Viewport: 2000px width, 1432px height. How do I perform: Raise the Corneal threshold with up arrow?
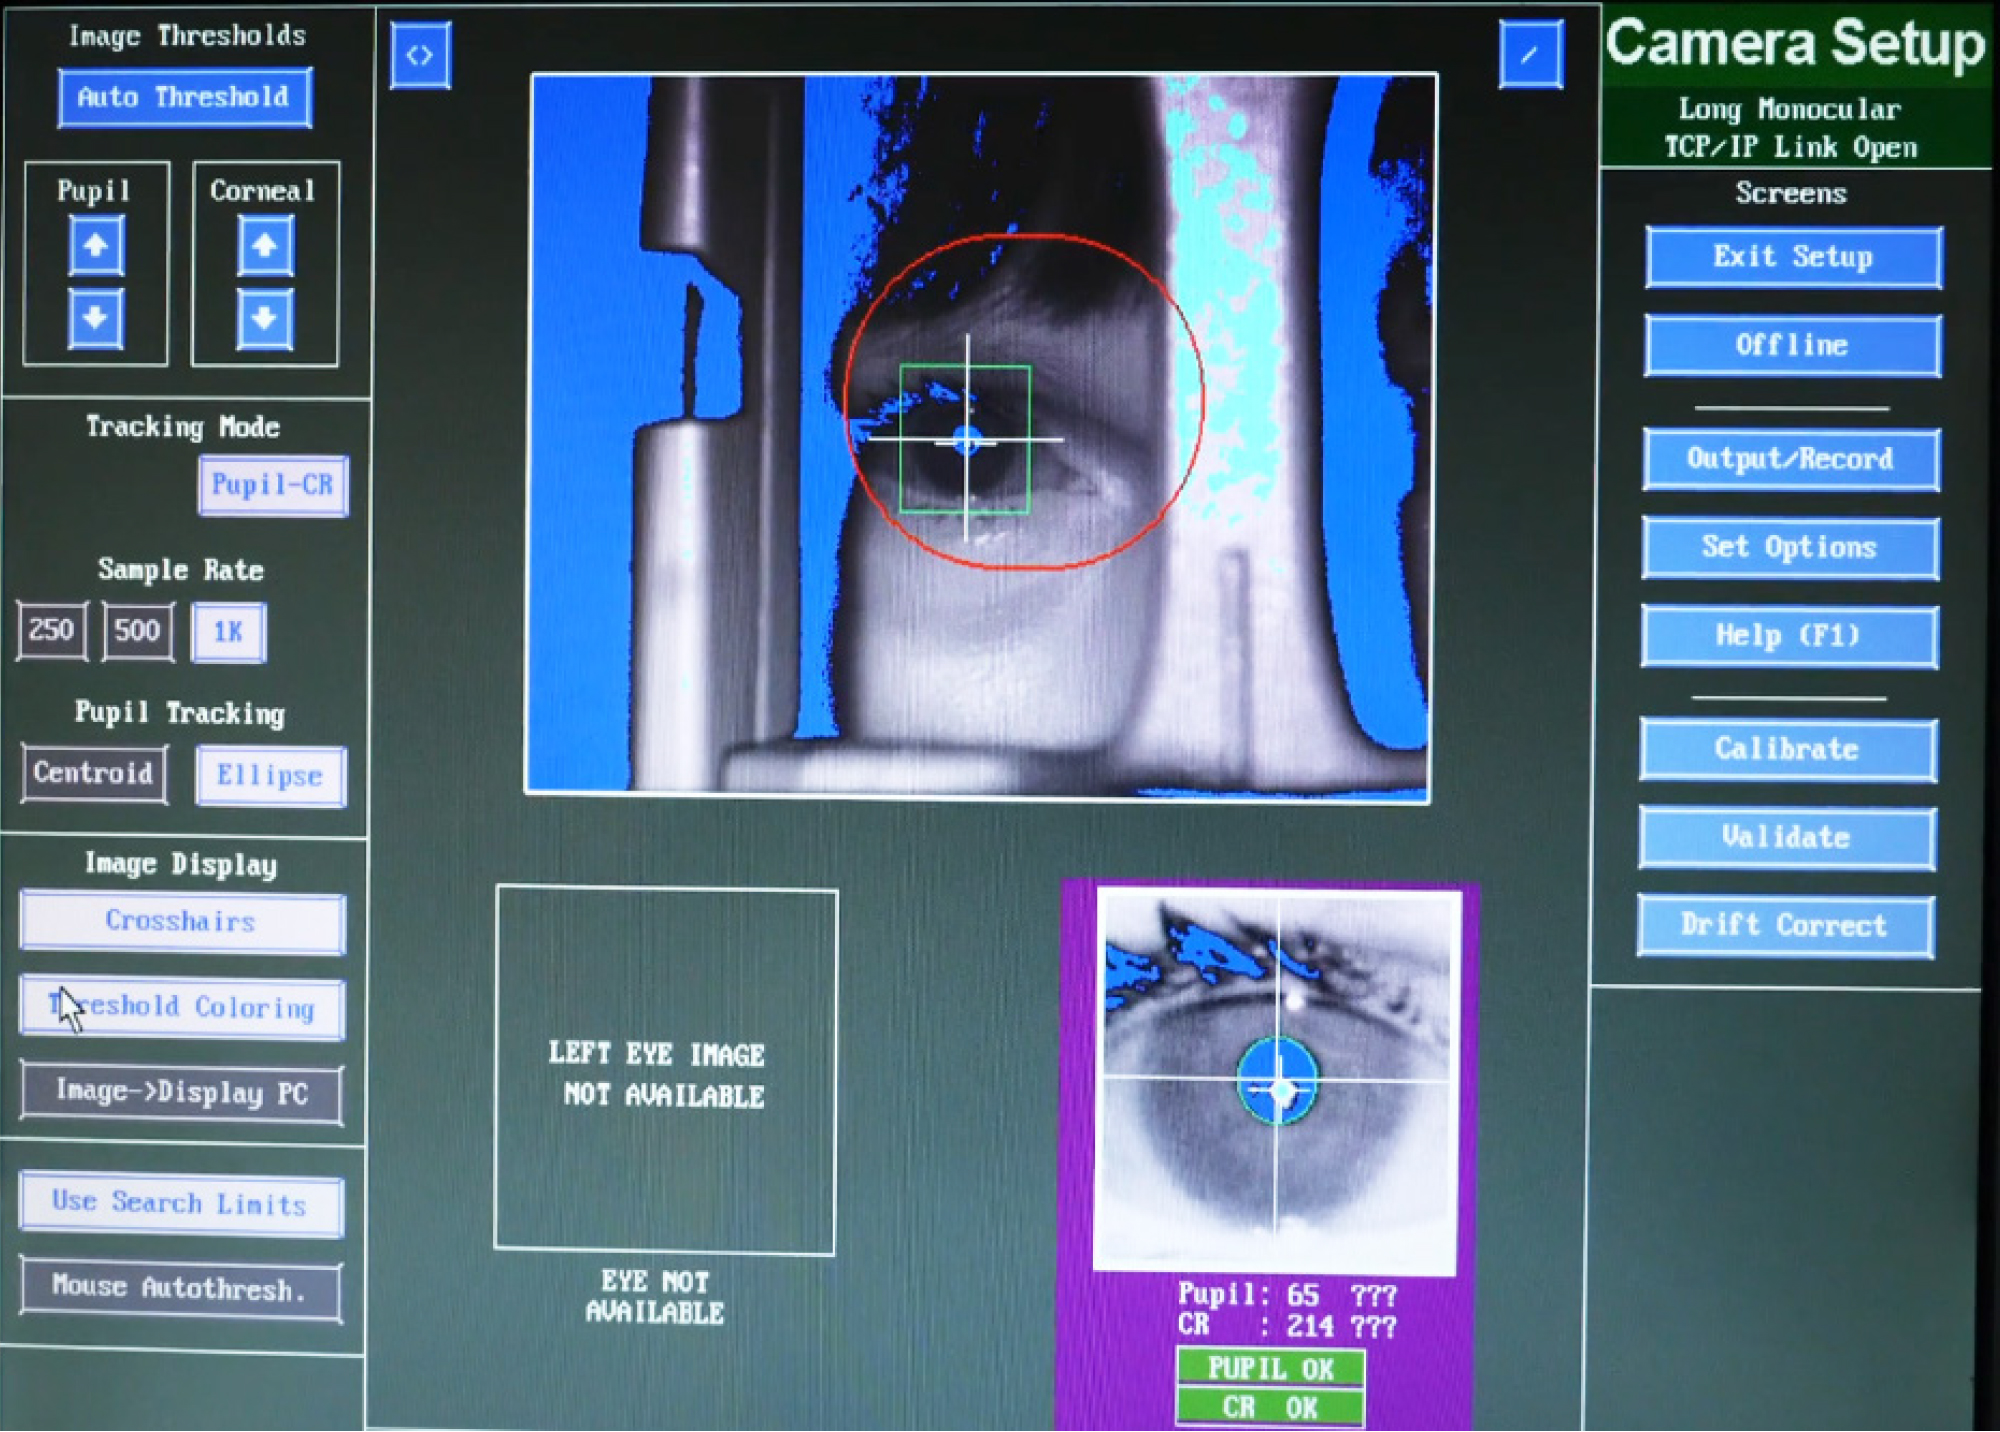click(265, 246)
